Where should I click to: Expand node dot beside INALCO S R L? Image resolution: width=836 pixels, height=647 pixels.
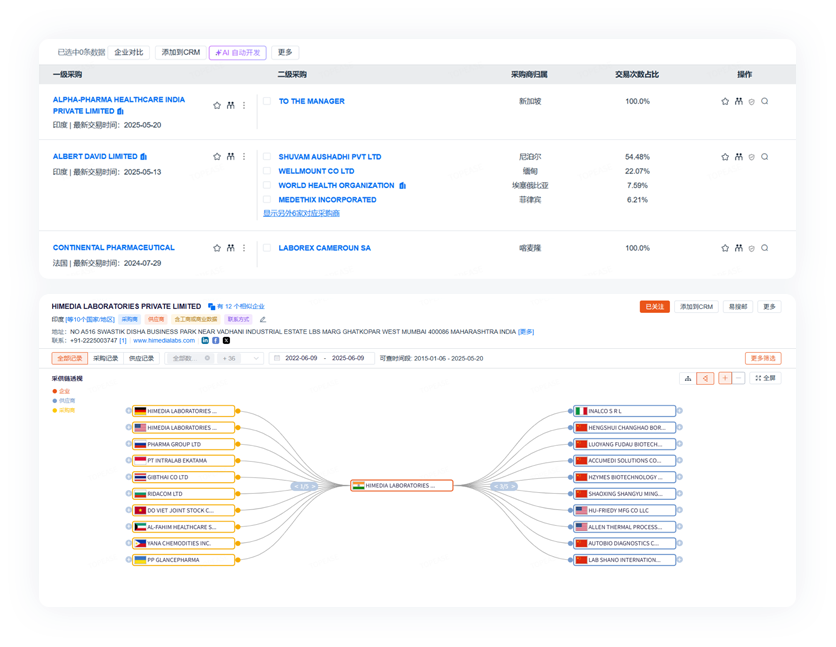tap(679, 411)
